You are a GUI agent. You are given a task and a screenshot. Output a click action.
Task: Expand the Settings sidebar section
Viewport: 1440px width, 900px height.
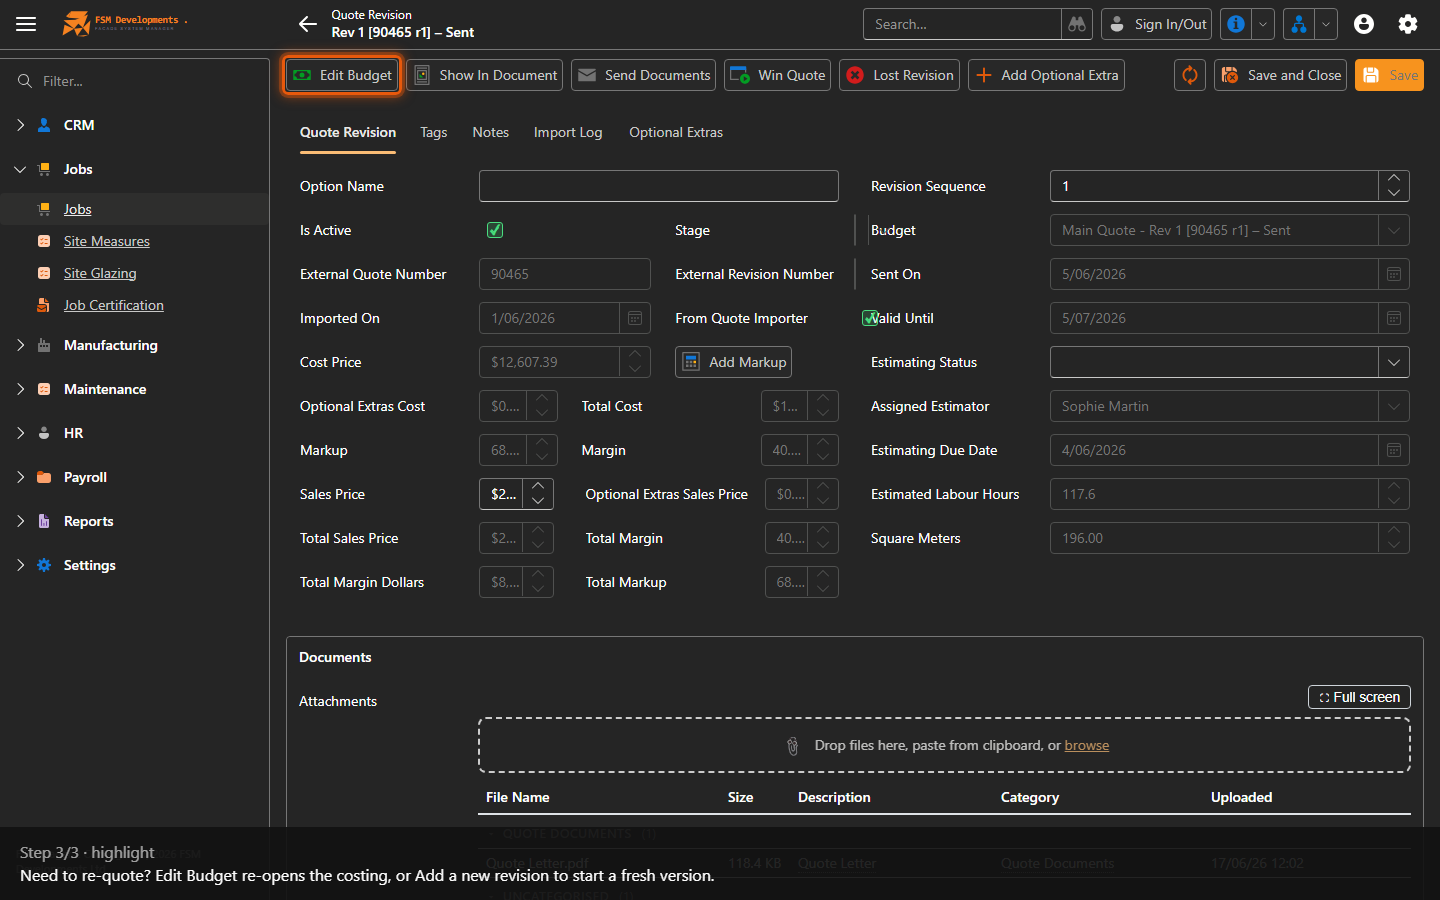click(20, 565)
